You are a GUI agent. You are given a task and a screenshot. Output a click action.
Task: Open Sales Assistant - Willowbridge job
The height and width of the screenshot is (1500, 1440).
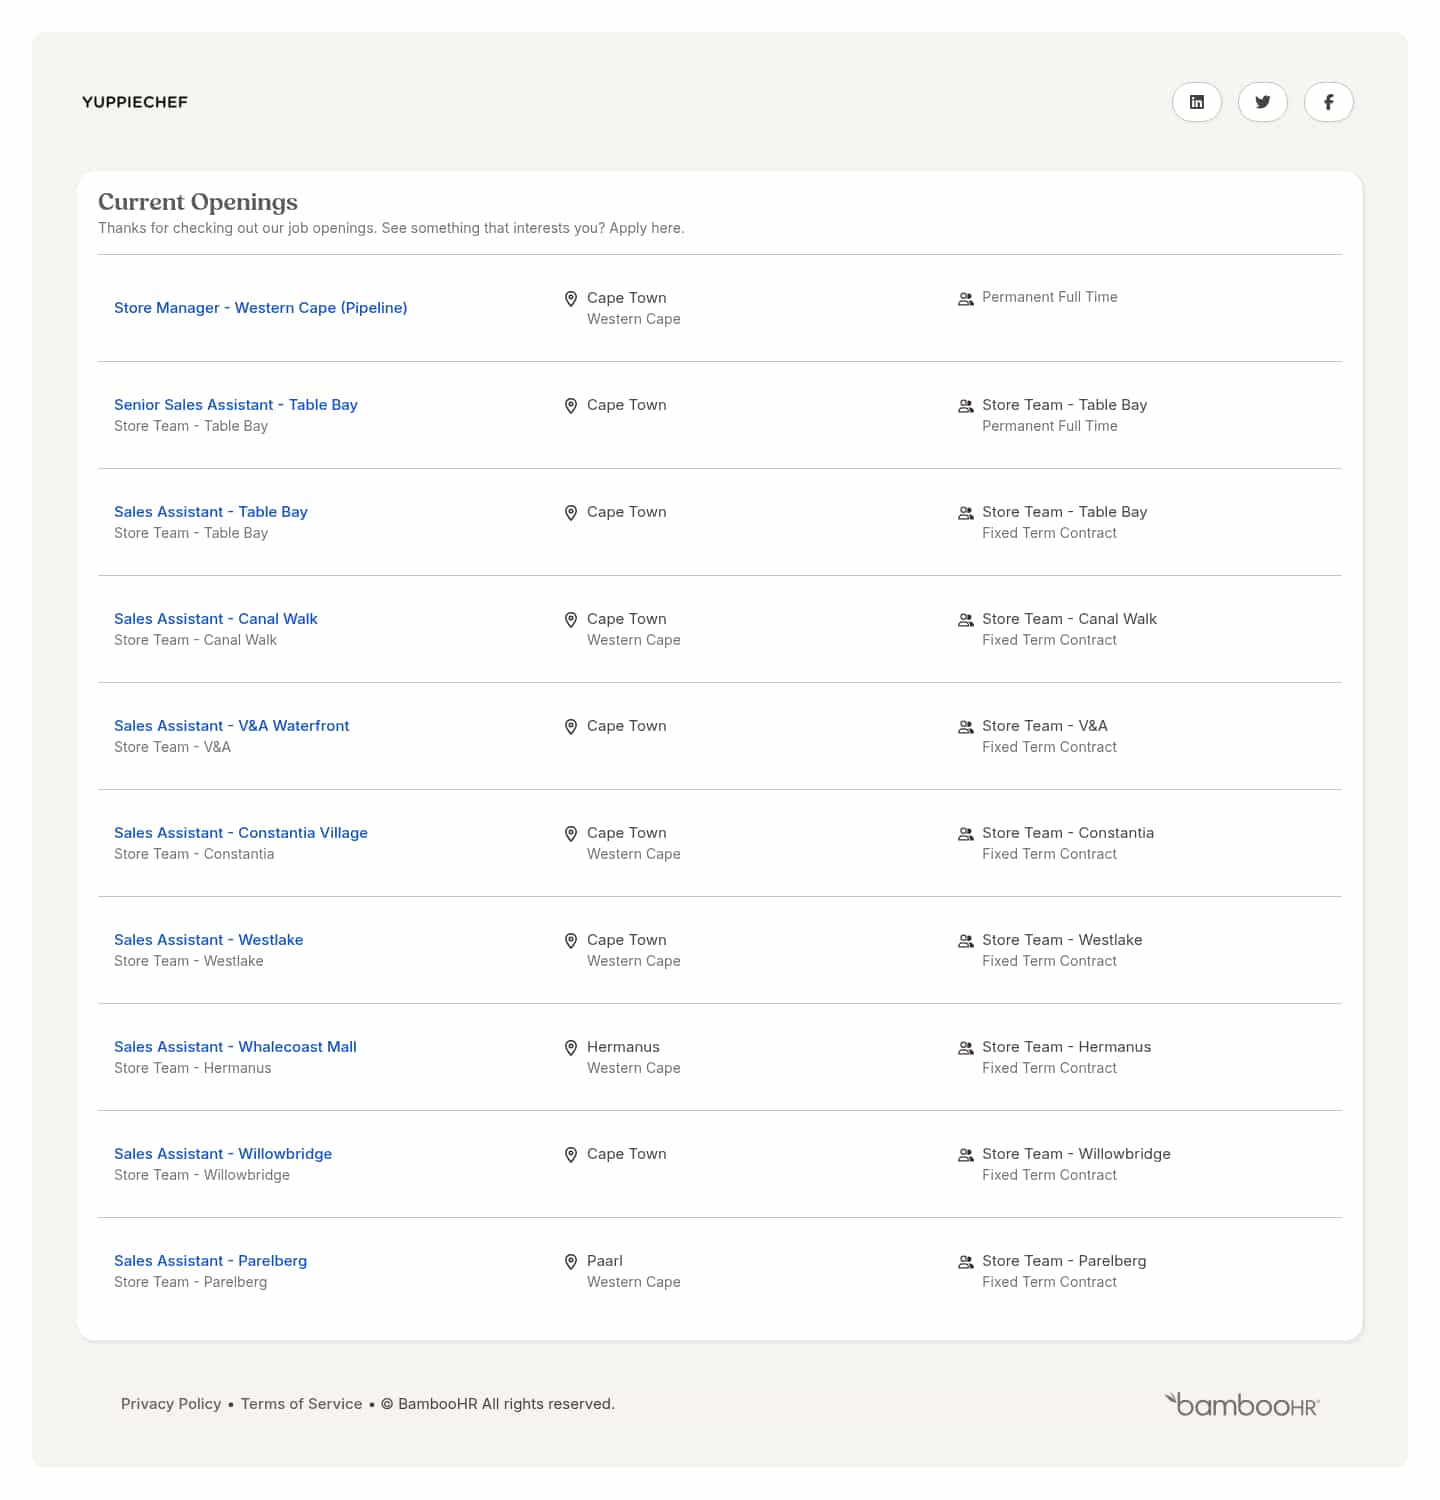[223, 1154]
